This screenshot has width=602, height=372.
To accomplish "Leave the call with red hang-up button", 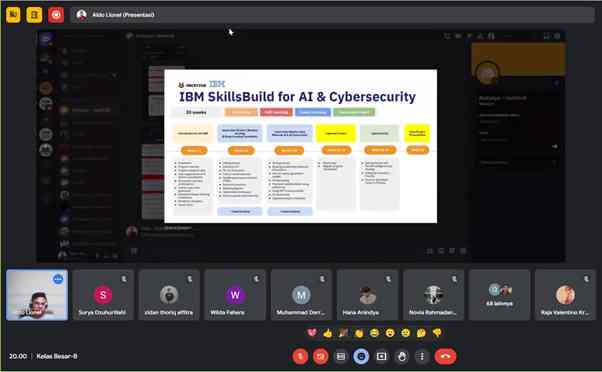I will coord(445,357).
